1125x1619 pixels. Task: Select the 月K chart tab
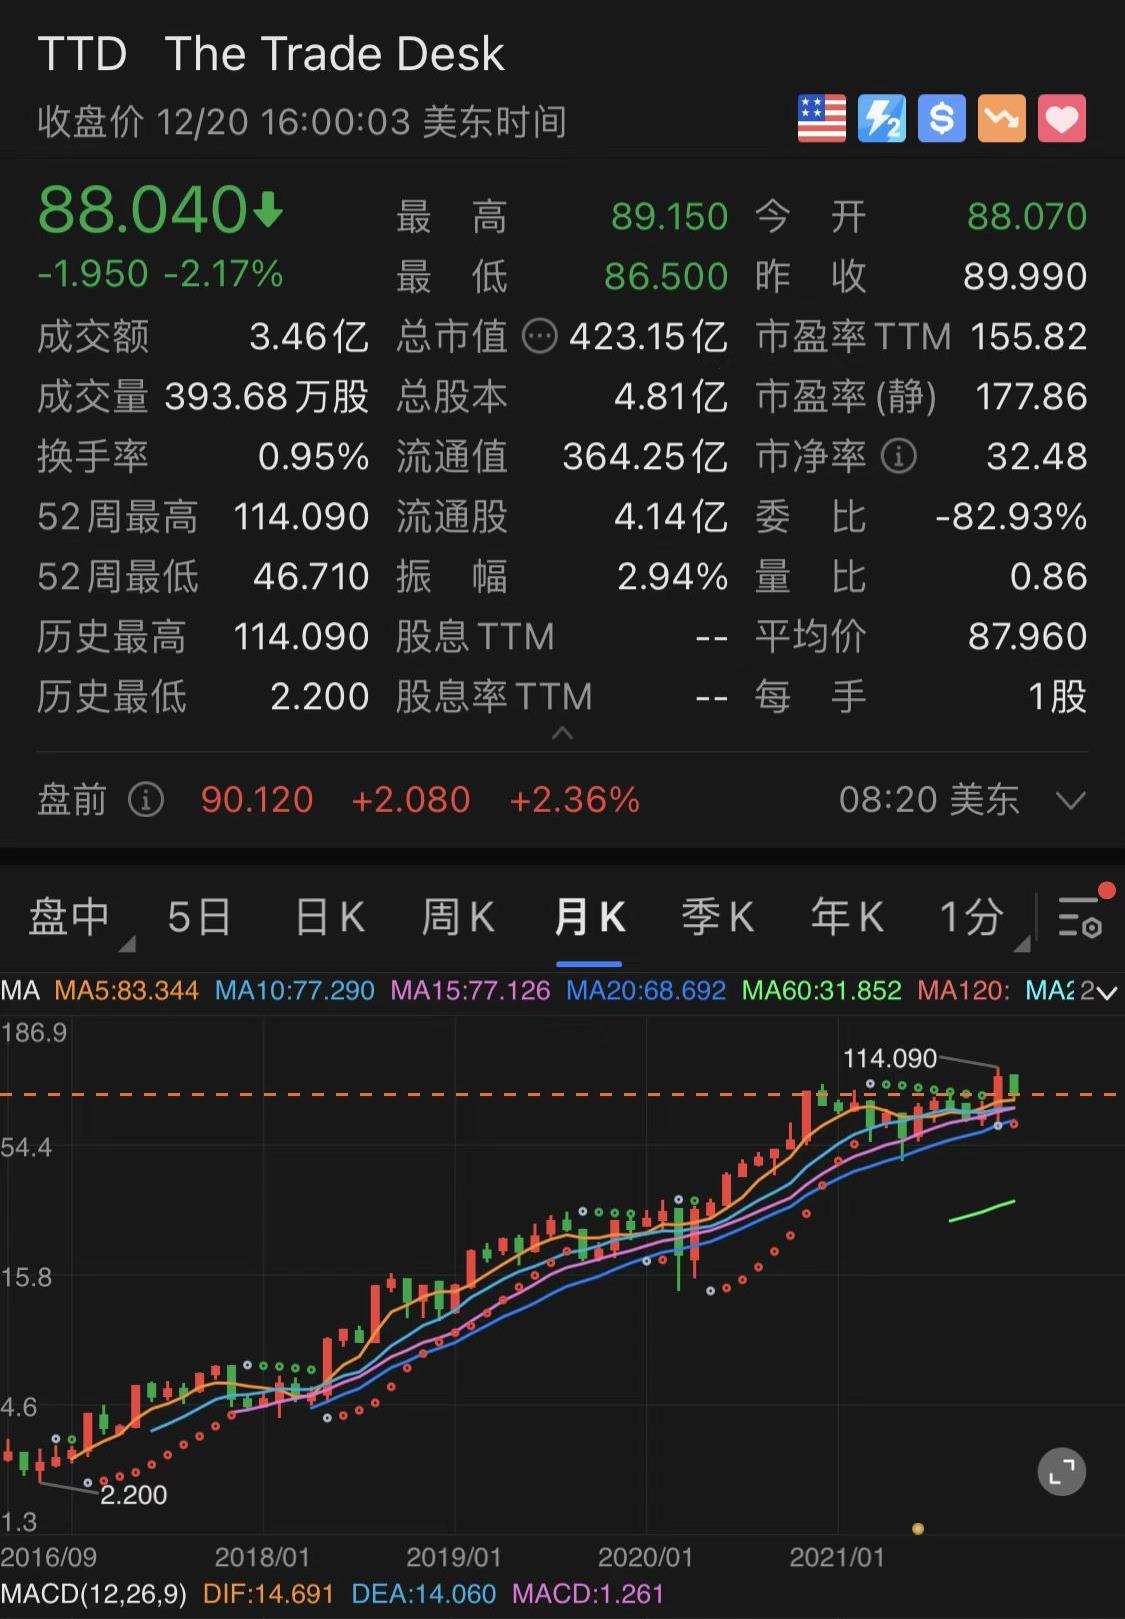point(589,916)
